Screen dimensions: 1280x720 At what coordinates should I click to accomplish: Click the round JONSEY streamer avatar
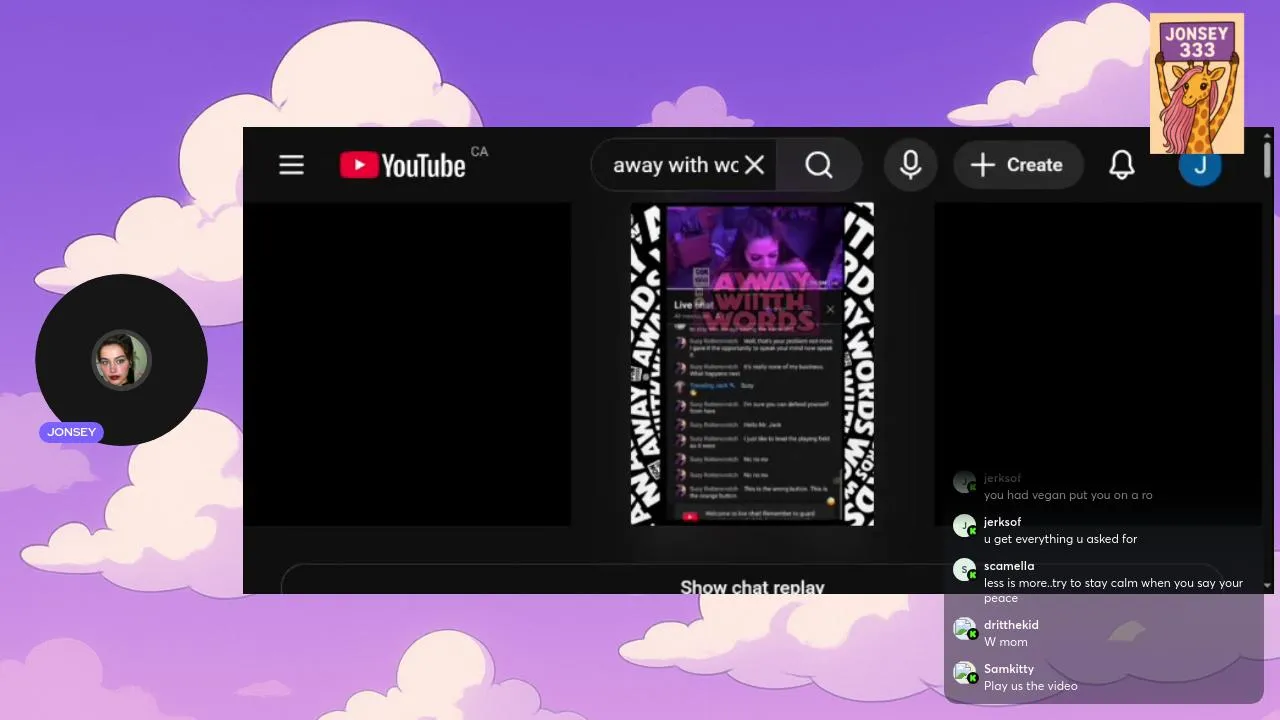pyautogui.click(x=121, y=360)
